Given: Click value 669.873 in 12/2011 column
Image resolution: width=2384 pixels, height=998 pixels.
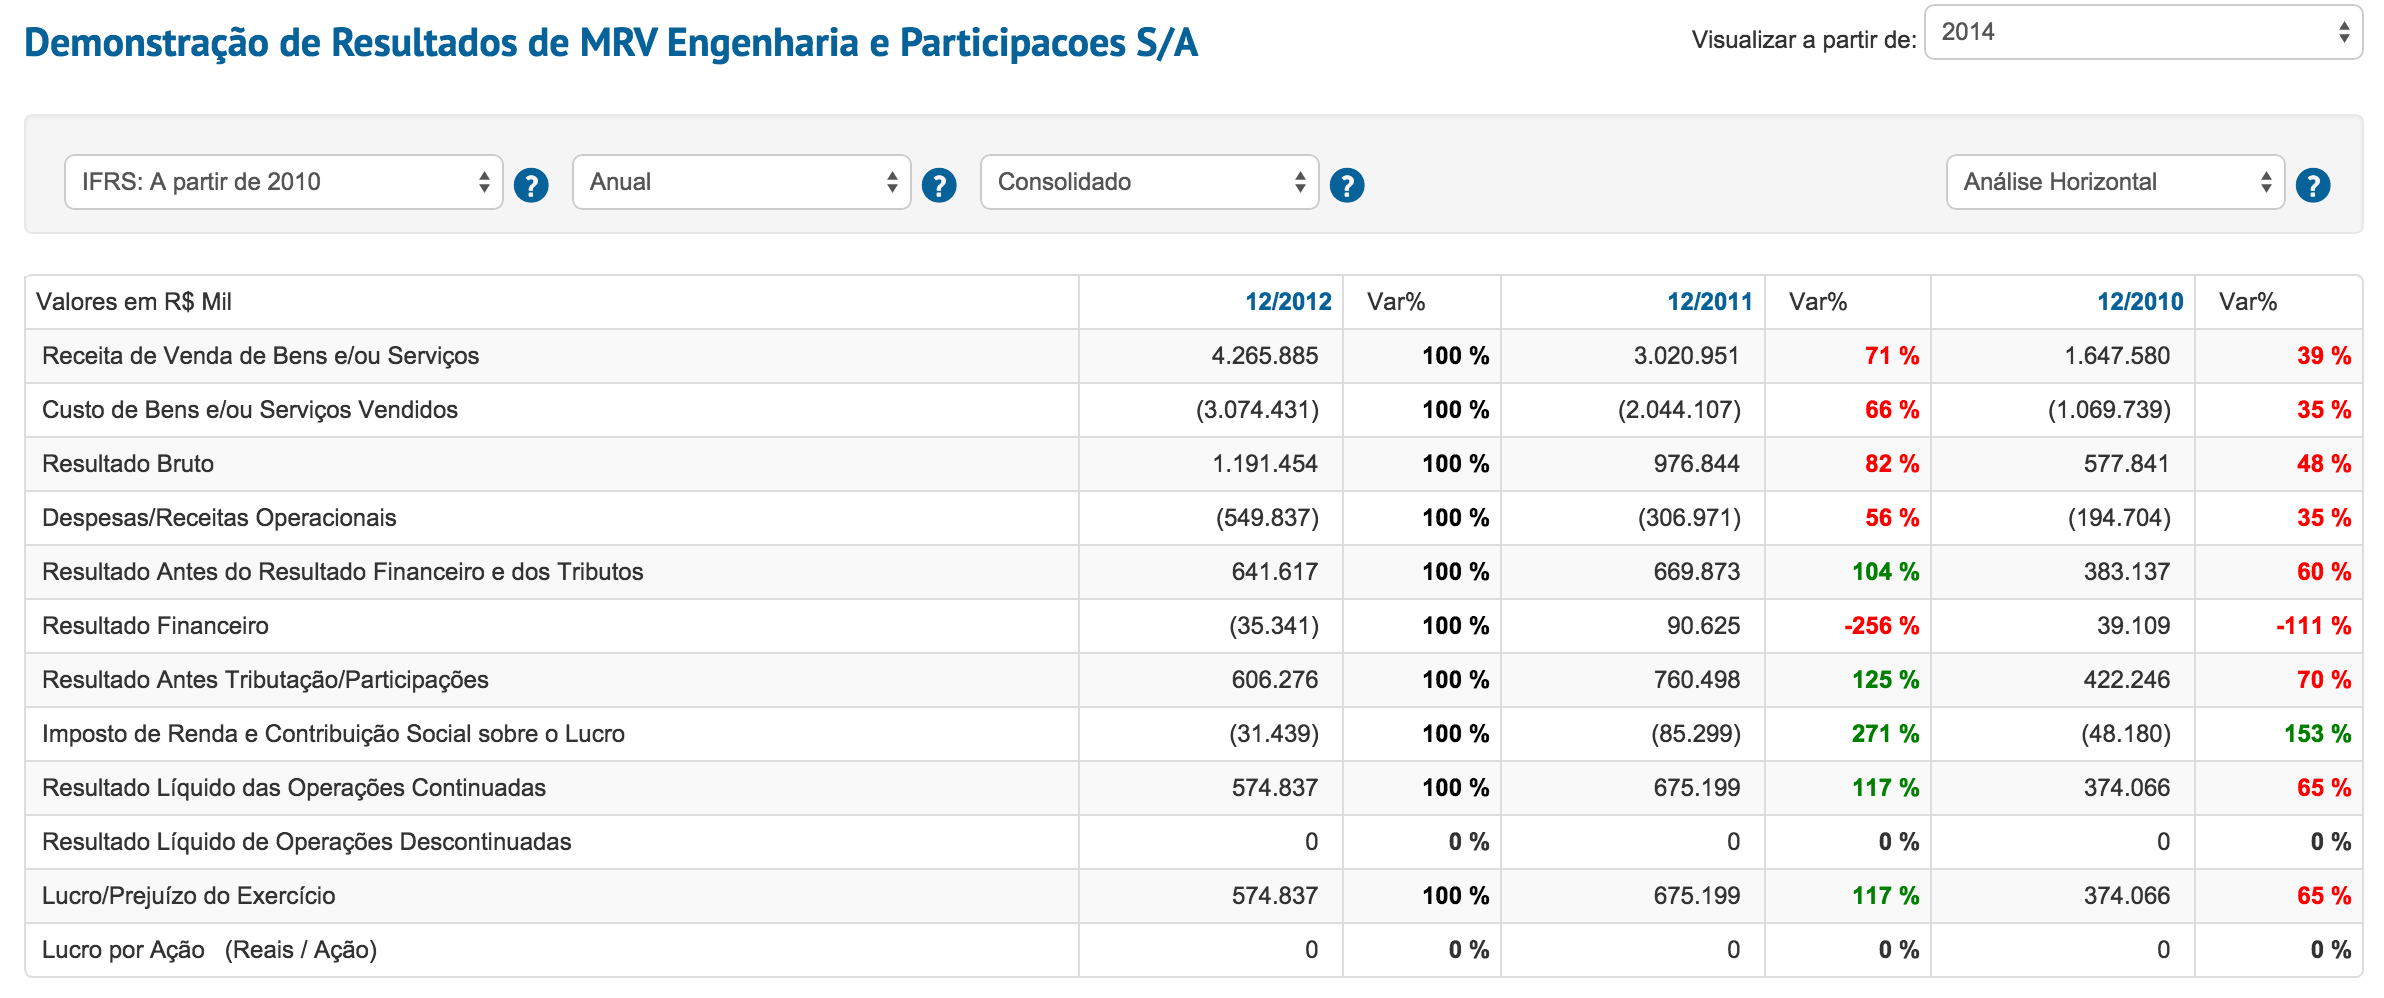Looking at the screenshot, I should tap(1697, 572).
